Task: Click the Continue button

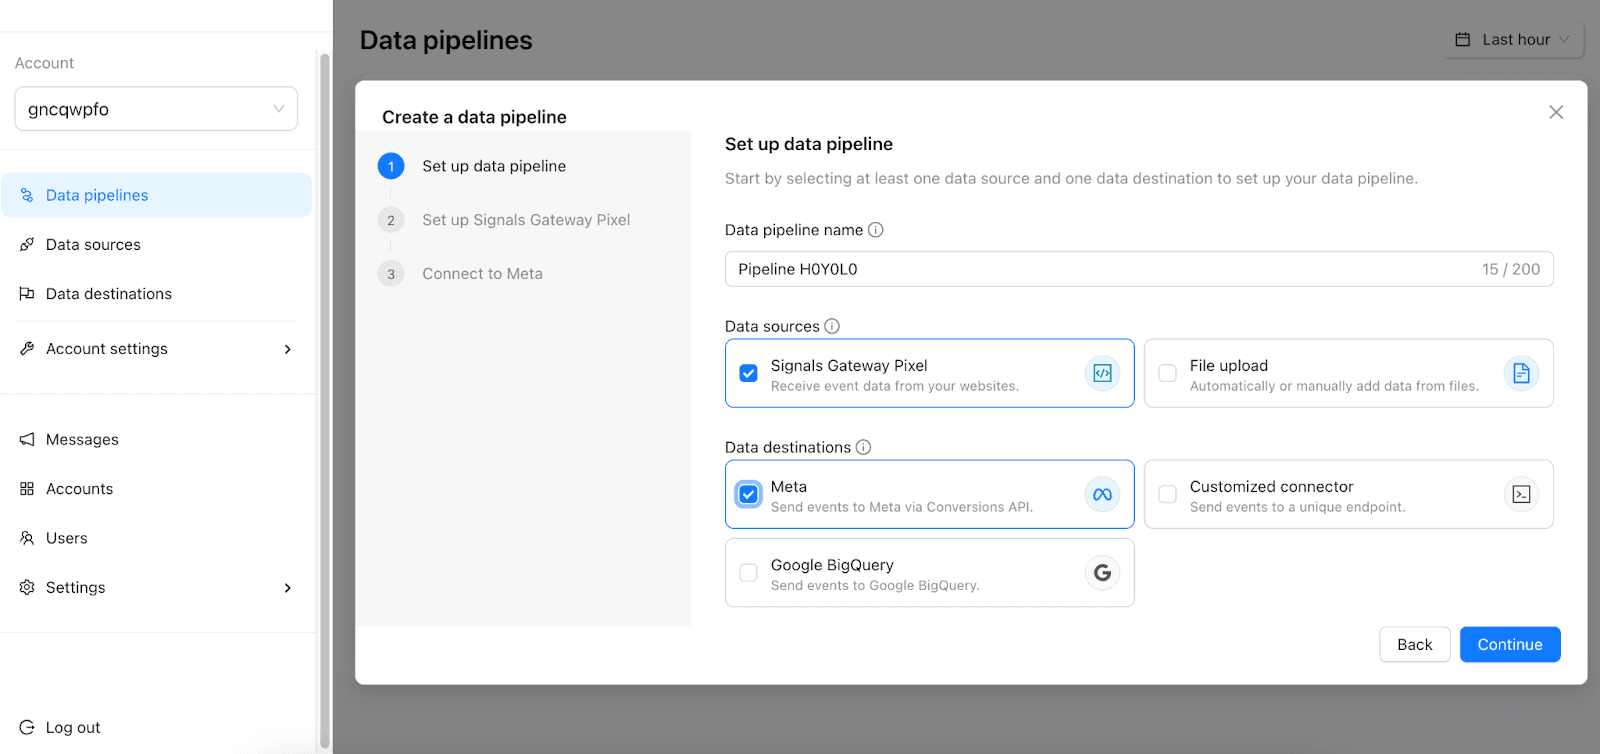Action: [1510, 645]
